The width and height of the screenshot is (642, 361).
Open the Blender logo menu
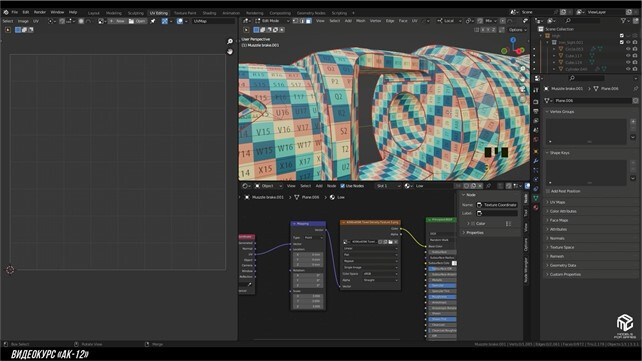point(6,12)
